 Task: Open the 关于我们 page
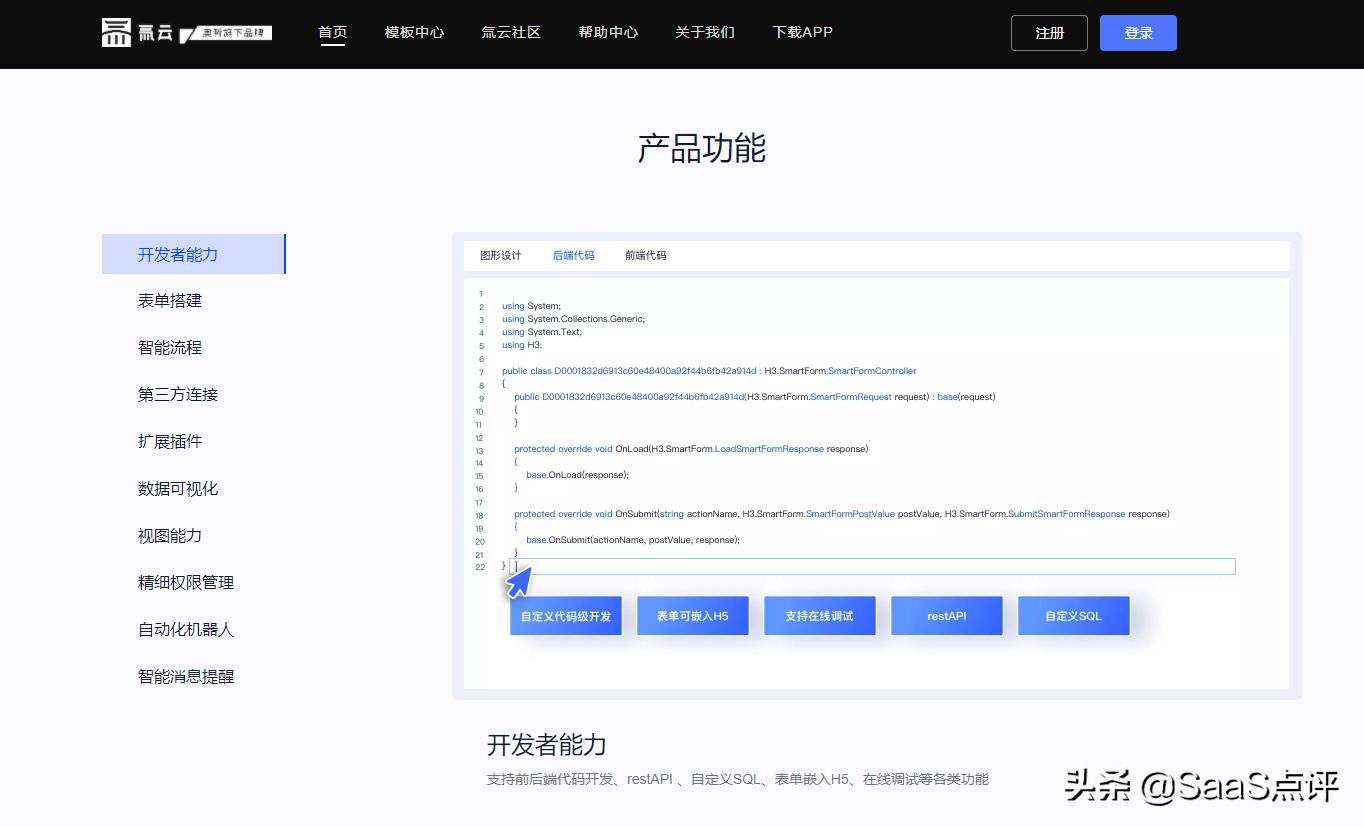point(704,32)
